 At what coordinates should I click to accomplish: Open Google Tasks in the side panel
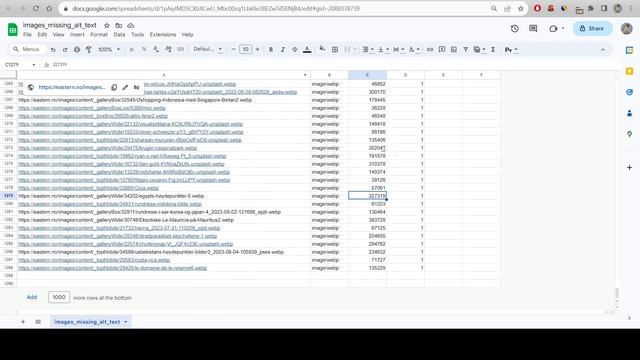629,92
